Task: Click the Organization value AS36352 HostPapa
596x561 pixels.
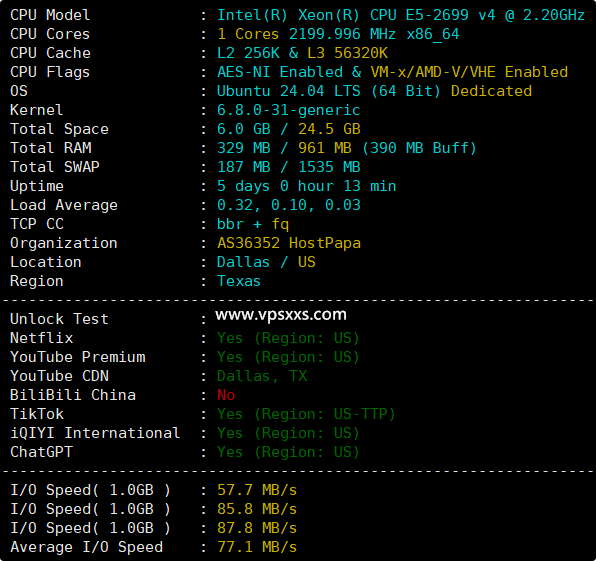Action: 289,243
